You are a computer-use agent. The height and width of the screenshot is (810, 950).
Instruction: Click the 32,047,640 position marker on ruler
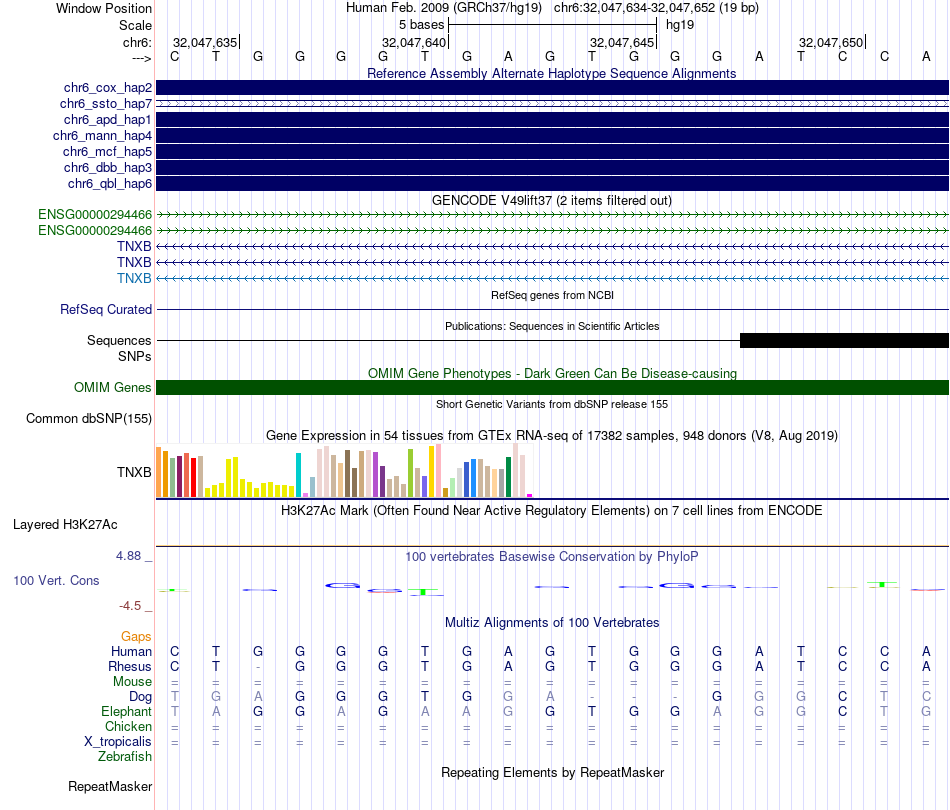(x=414, y=43)
